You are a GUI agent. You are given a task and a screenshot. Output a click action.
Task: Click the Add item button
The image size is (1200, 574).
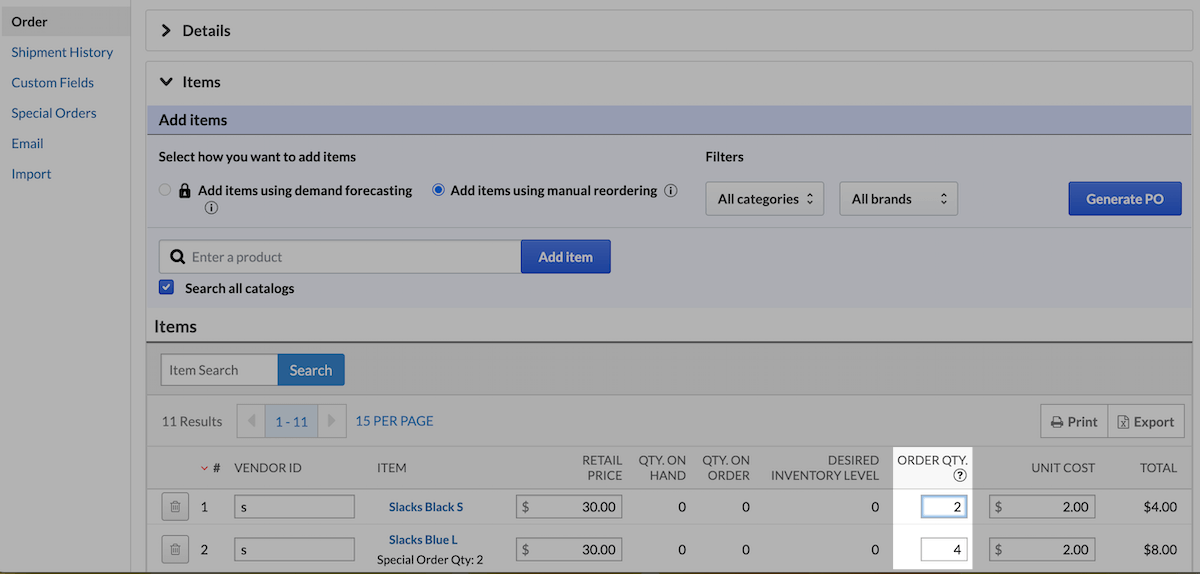coord(565,257)
